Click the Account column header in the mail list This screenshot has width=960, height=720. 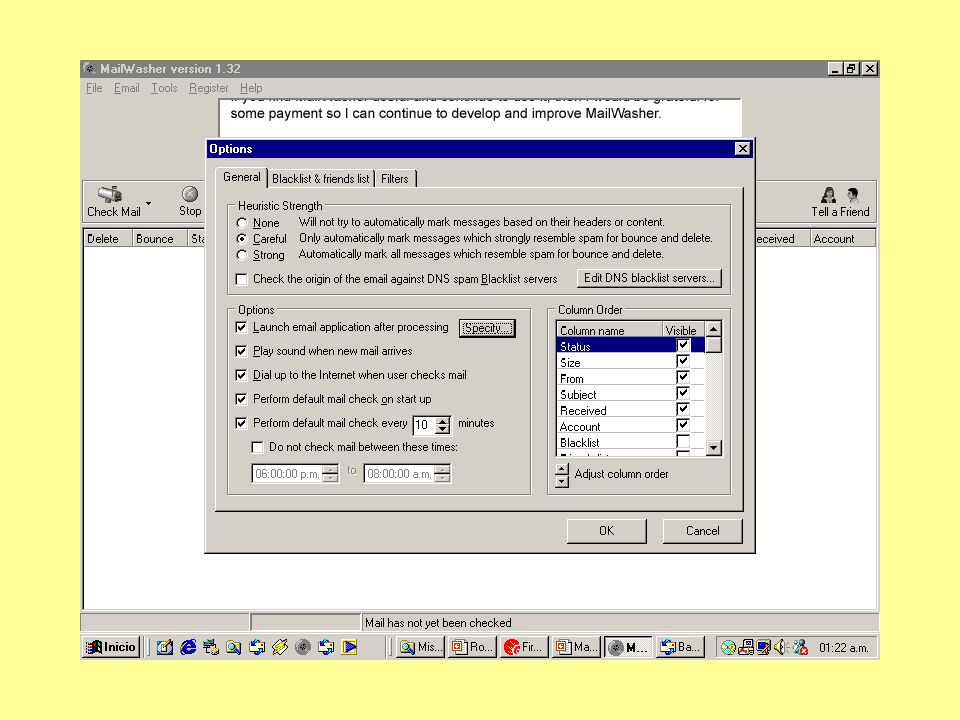click(x=842, y=239)
